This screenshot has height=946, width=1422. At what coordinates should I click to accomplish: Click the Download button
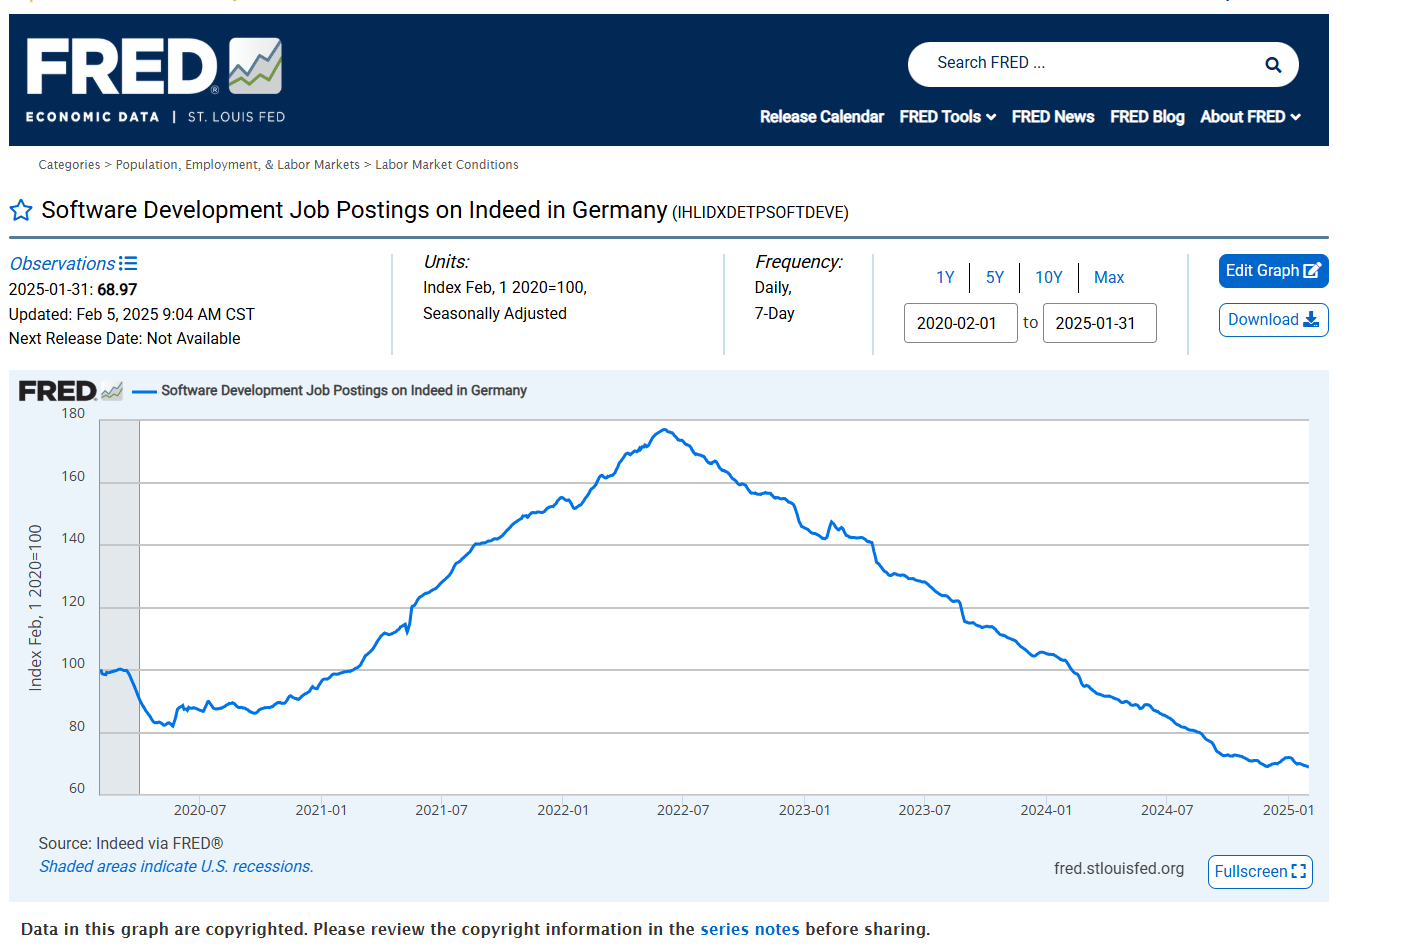click(x=1274, y=320)
